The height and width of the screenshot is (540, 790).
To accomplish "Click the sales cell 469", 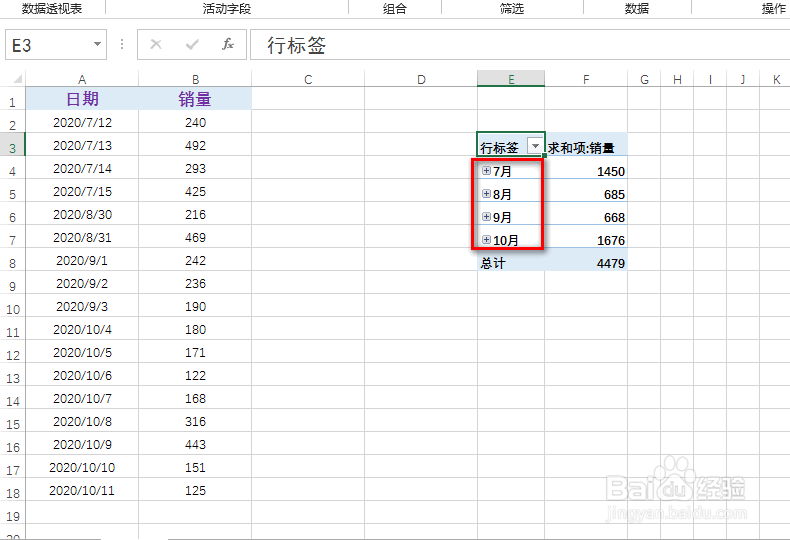I will 195,237.
